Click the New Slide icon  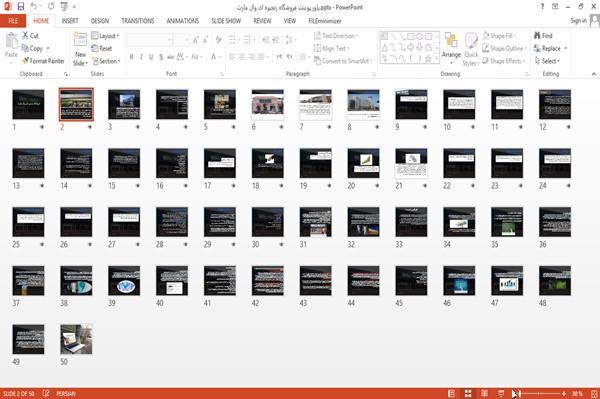point(80,40)
